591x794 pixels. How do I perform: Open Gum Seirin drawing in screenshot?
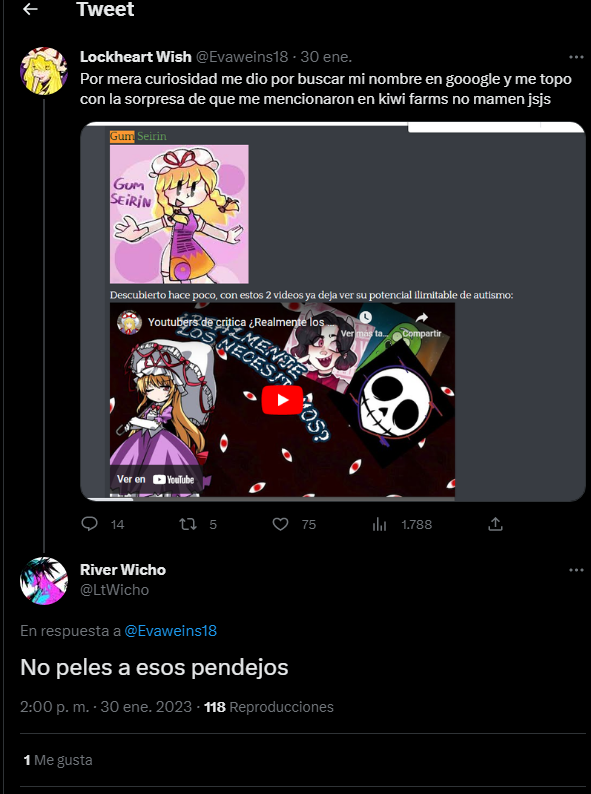[179, 214]
